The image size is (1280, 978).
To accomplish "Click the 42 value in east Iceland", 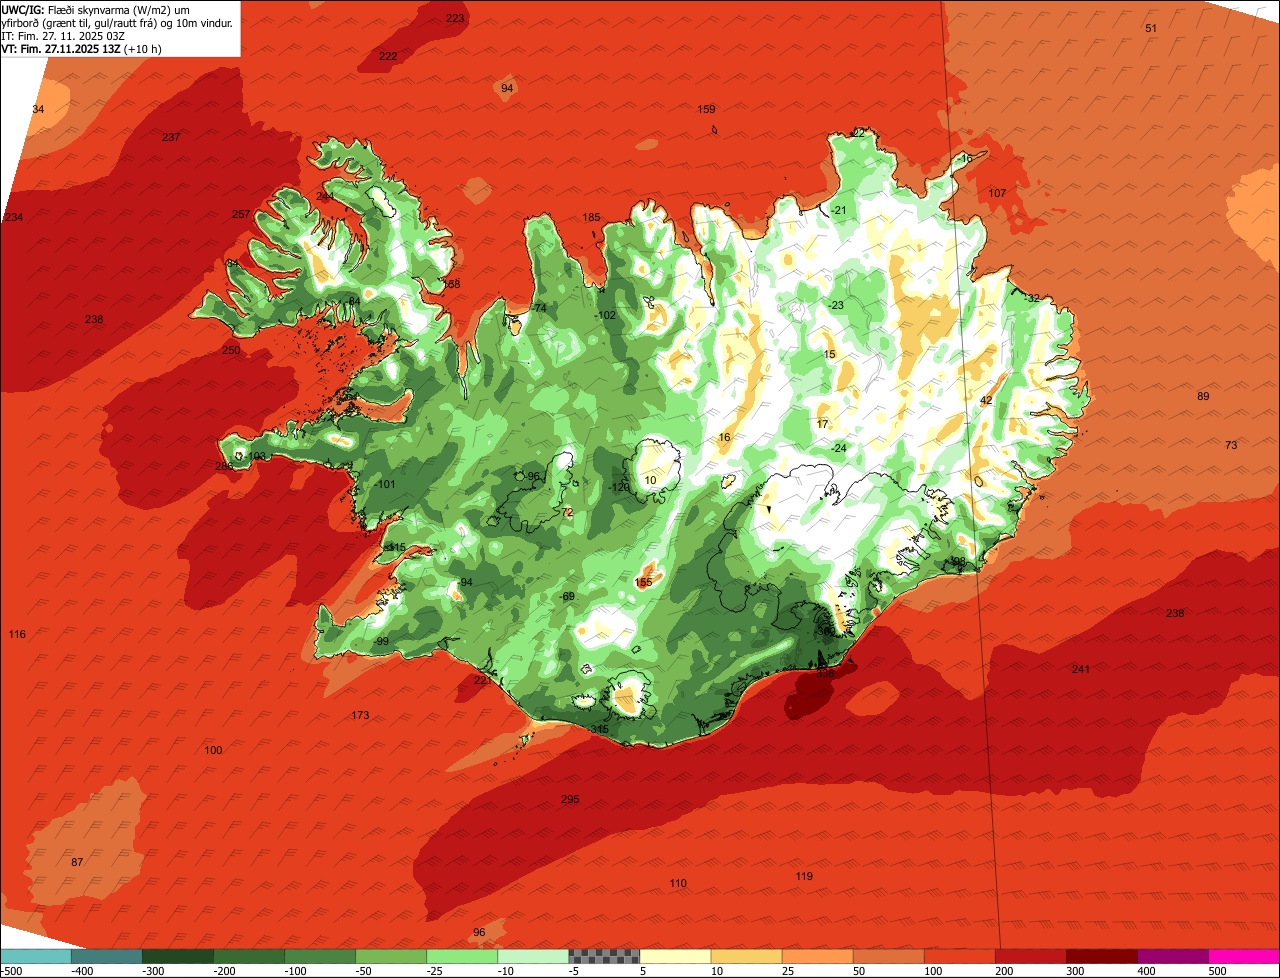I will pos(986,400).
